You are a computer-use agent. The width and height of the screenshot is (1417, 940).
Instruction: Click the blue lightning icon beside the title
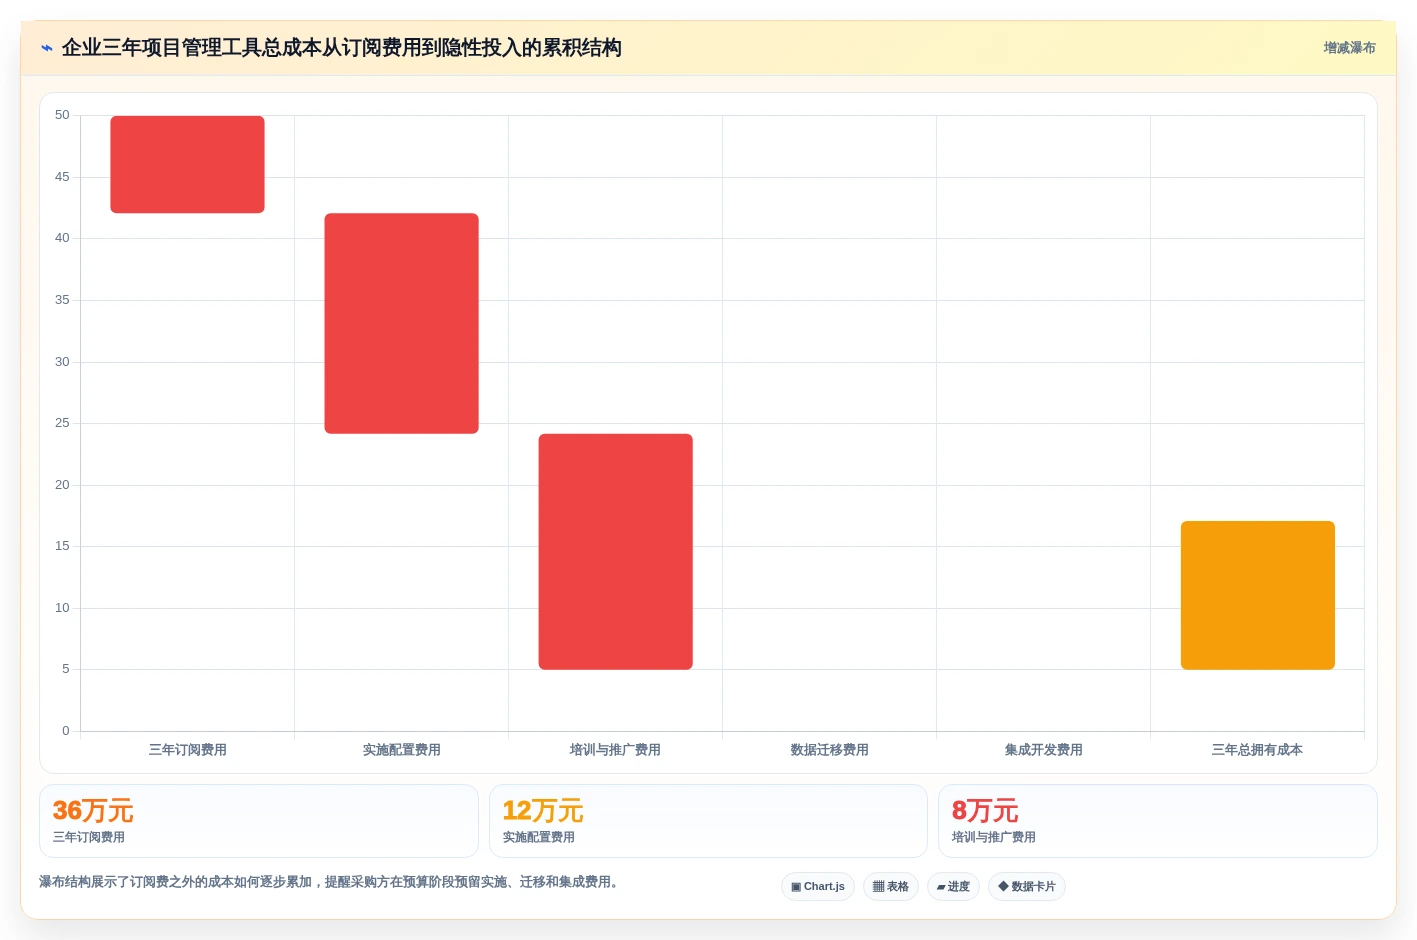(x=47, y=48)
